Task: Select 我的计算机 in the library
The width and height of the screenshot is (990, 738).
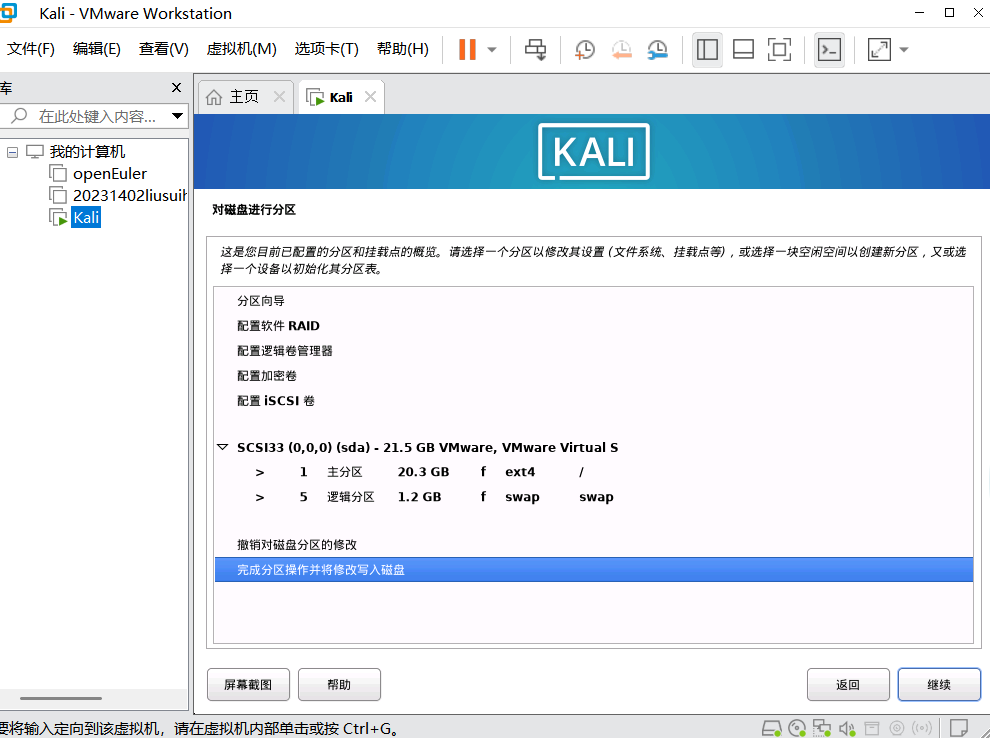Action: click(87, 152)
